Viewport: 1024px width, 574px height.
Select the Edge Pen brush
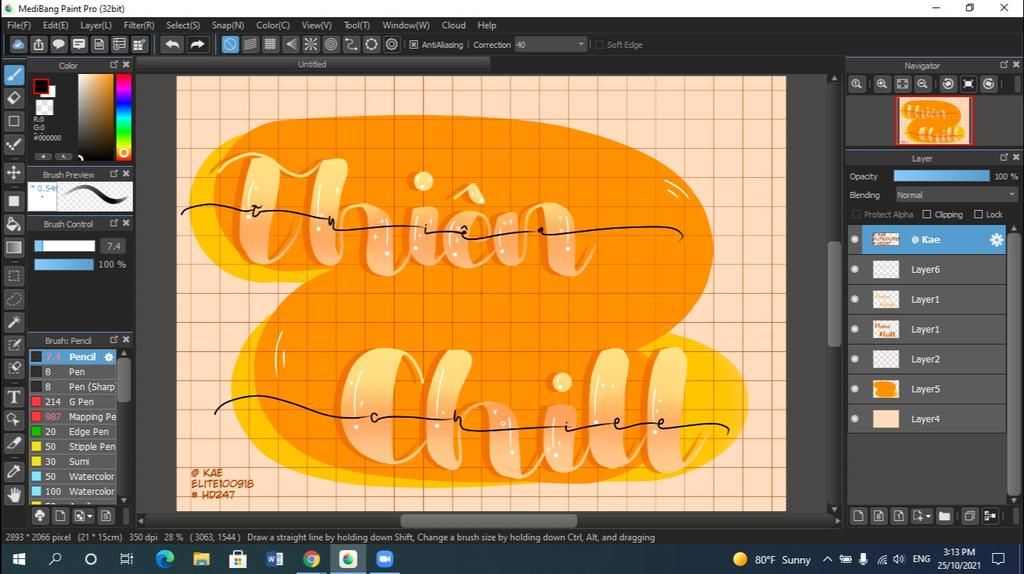(73, 432)
